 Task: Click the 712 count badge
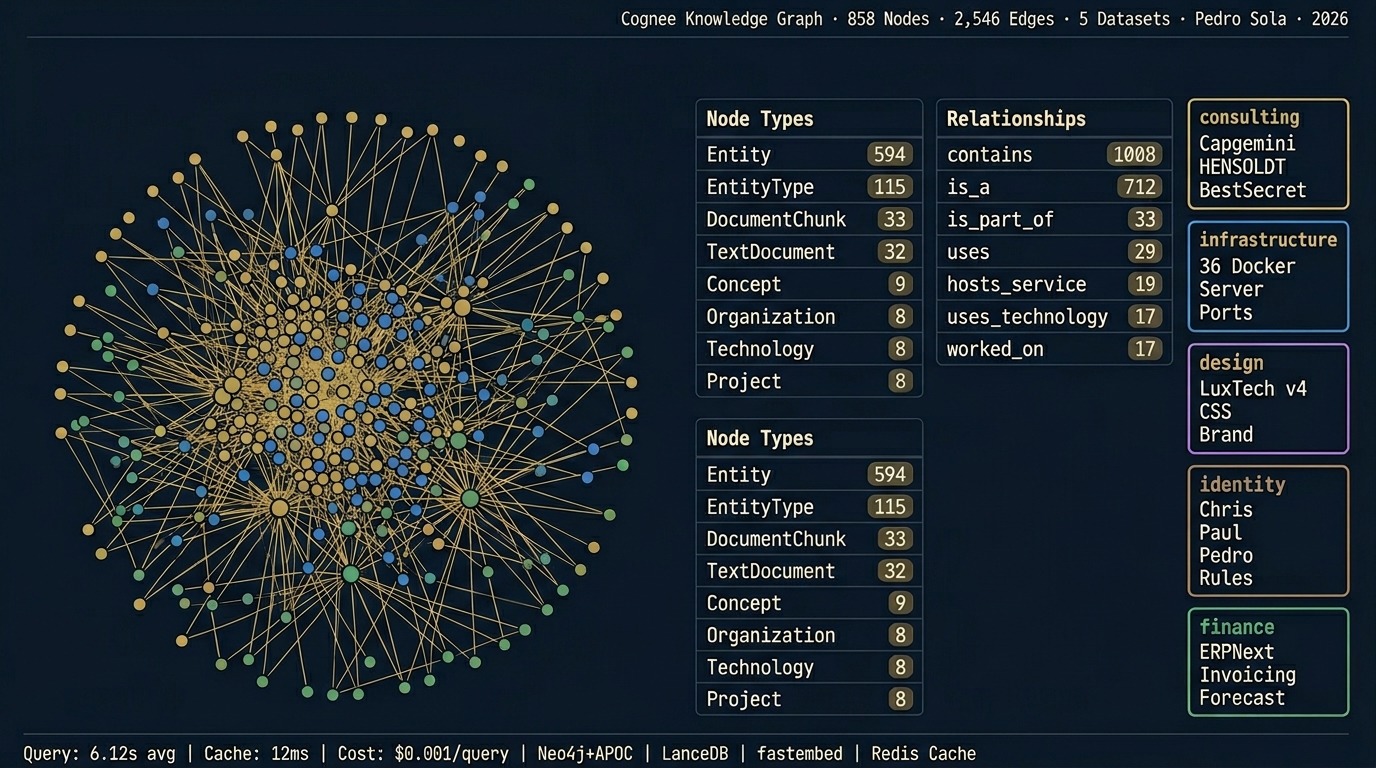(x=1139, y=187)
